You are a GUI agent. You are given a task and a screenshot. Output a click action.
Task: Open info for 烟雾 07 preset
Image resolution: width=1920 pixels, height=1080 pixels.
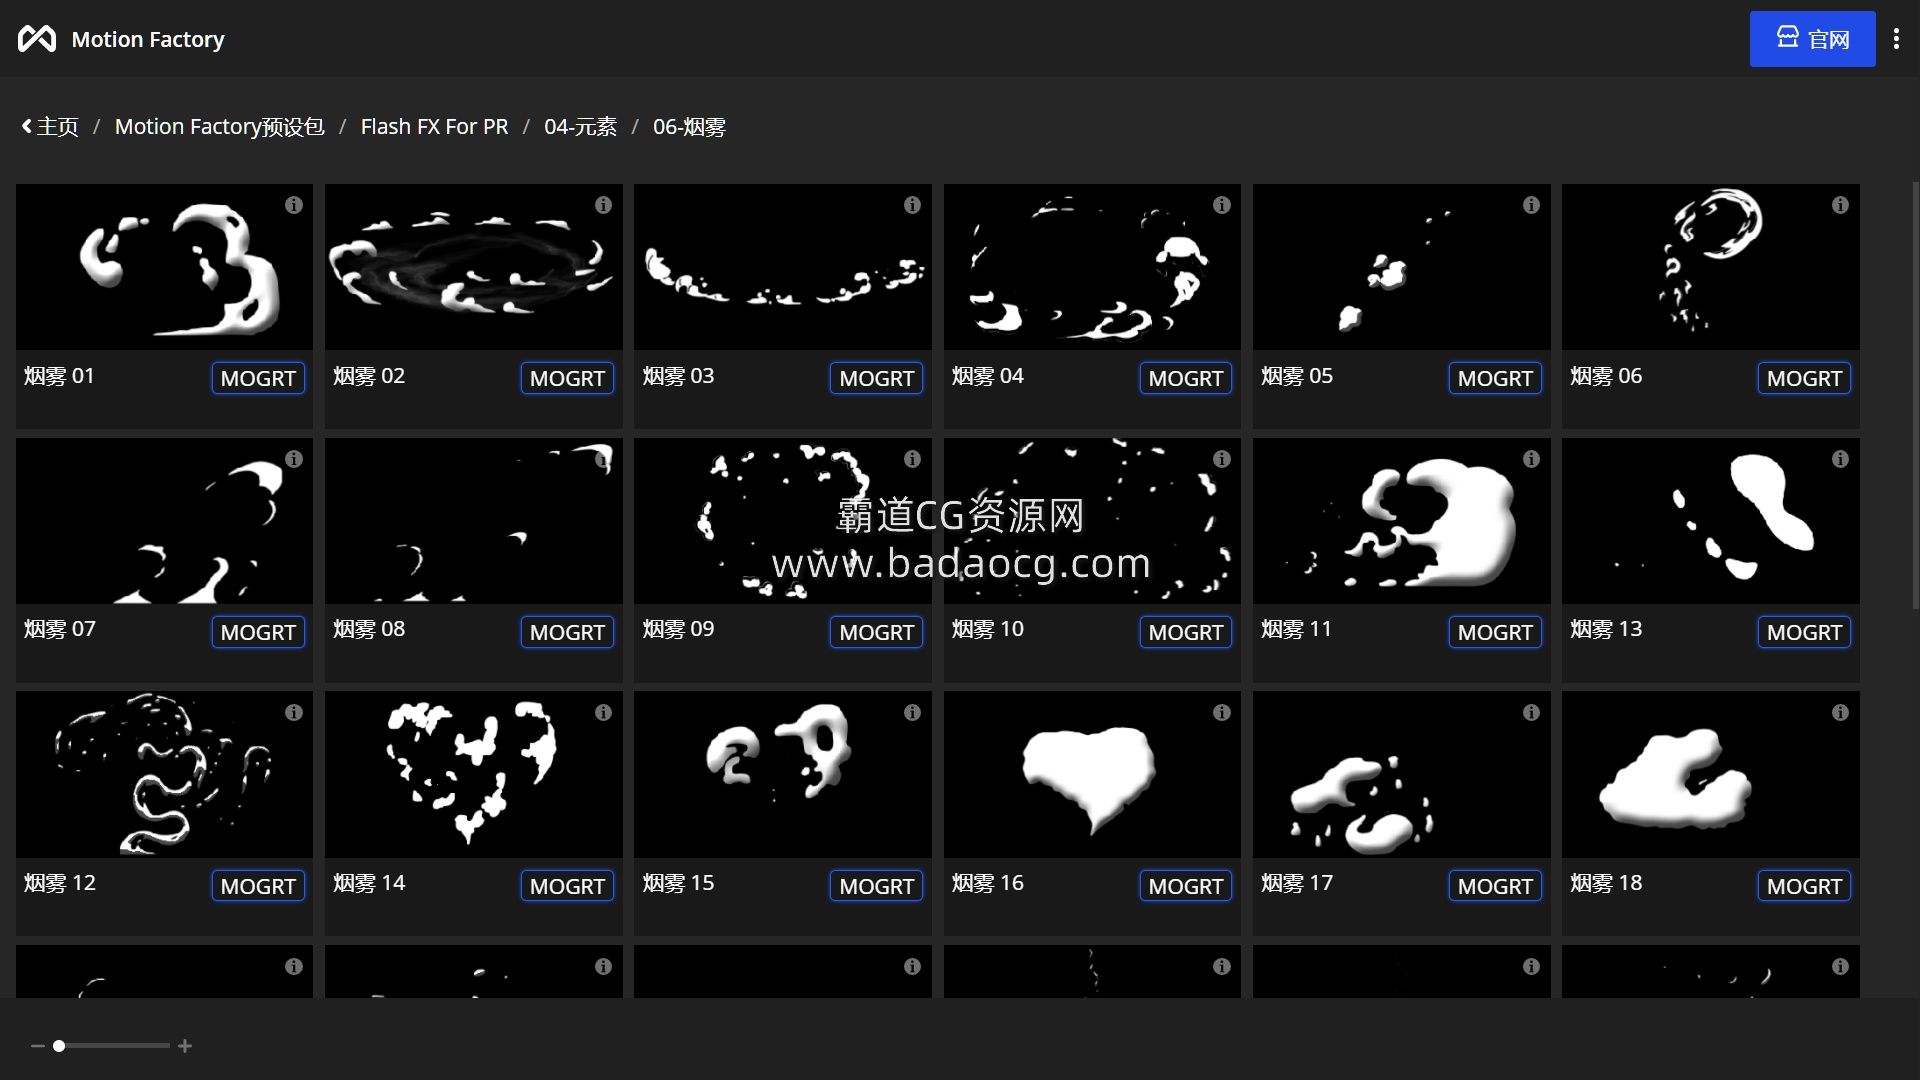point(294,459)
